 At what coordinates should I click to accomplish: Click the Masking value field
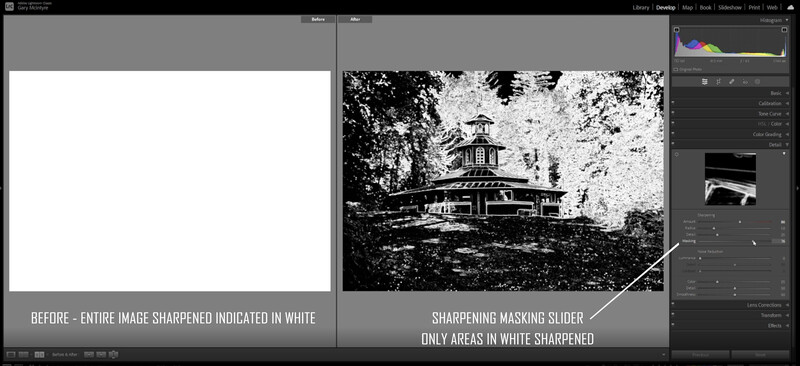tap(779, 241)
